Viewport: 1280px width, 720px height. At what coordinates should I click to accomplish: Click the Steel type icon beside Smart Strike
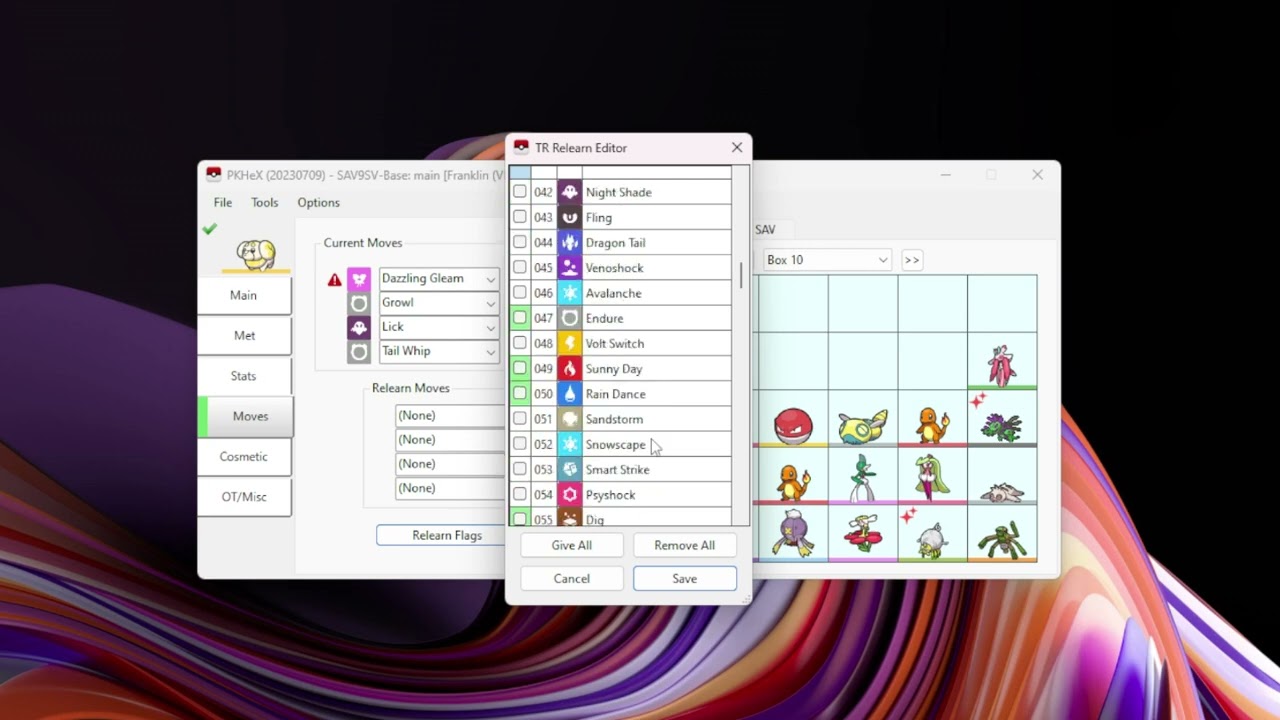[x=569, y=469]
